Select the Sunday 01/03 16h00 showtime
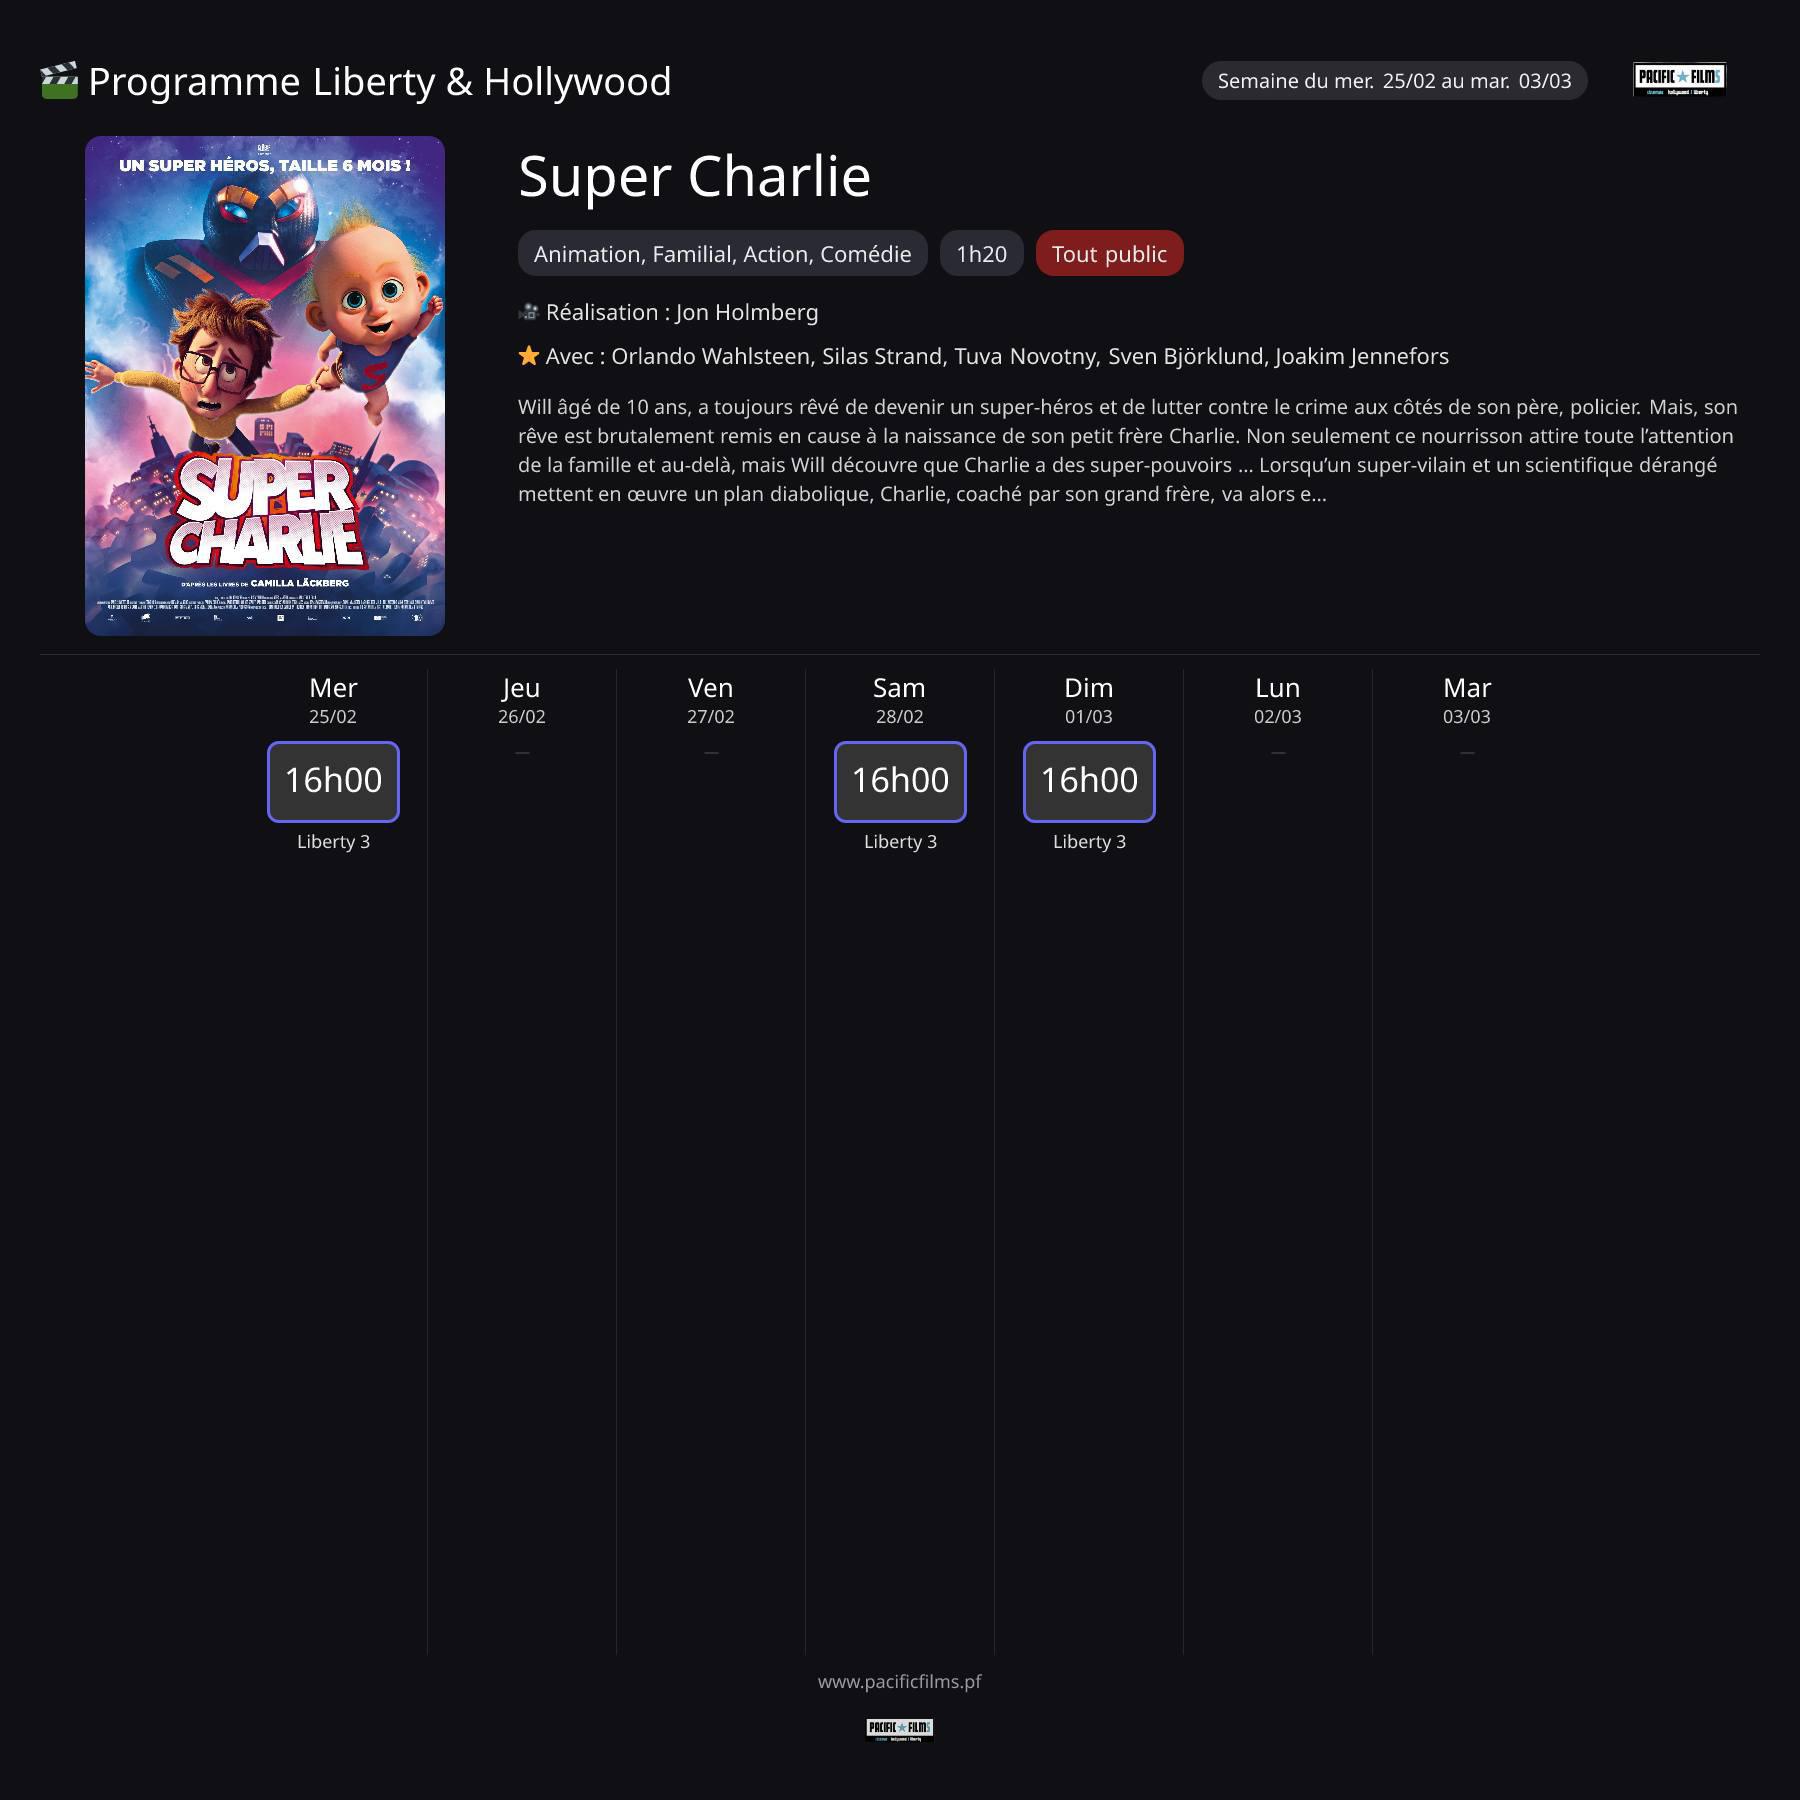The width and height of the screenshot is (1800, 1800). tap(1089, 782)
